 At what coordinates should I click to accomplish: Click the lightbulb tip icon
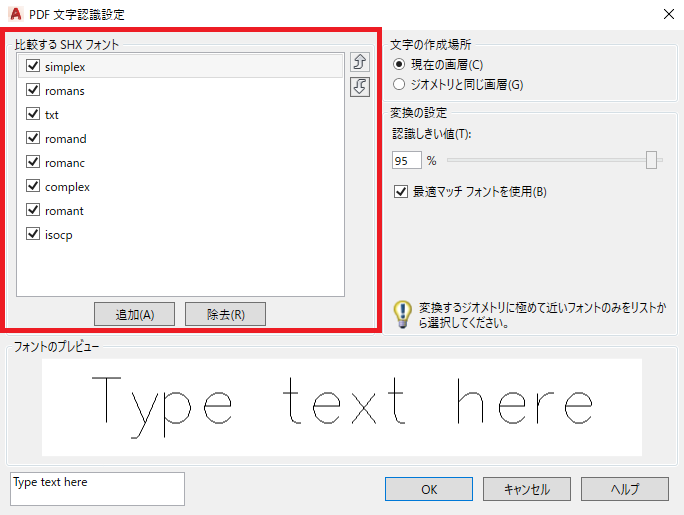(x=402, y=314)
